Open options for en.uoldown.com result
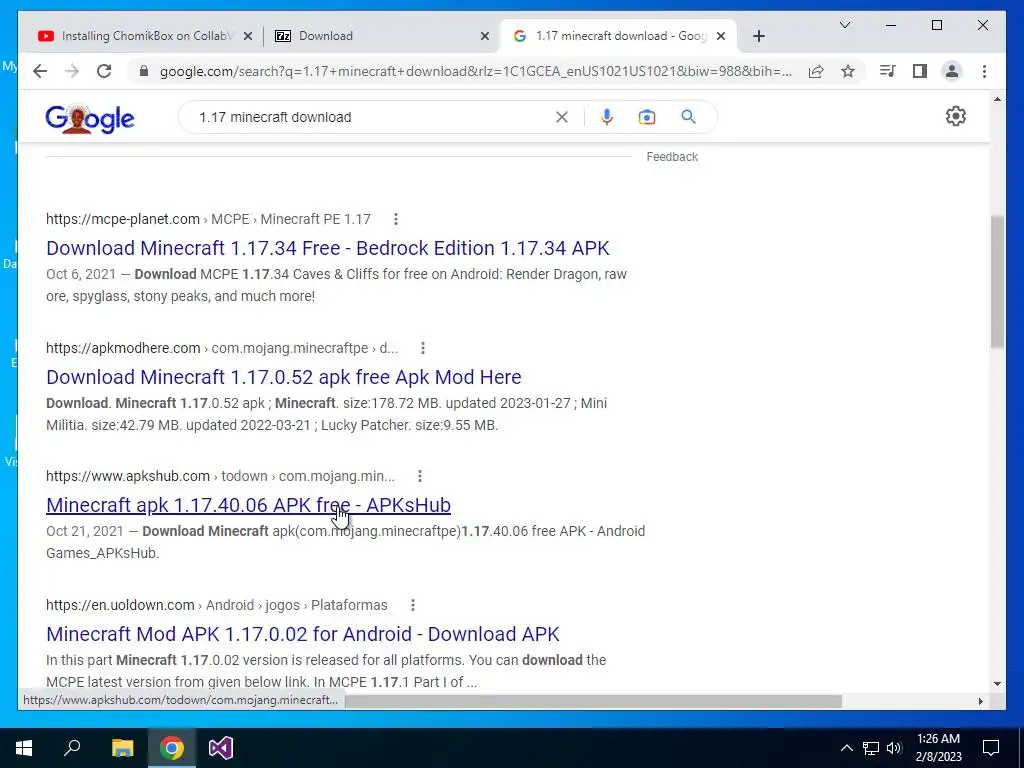 [413, 605]
